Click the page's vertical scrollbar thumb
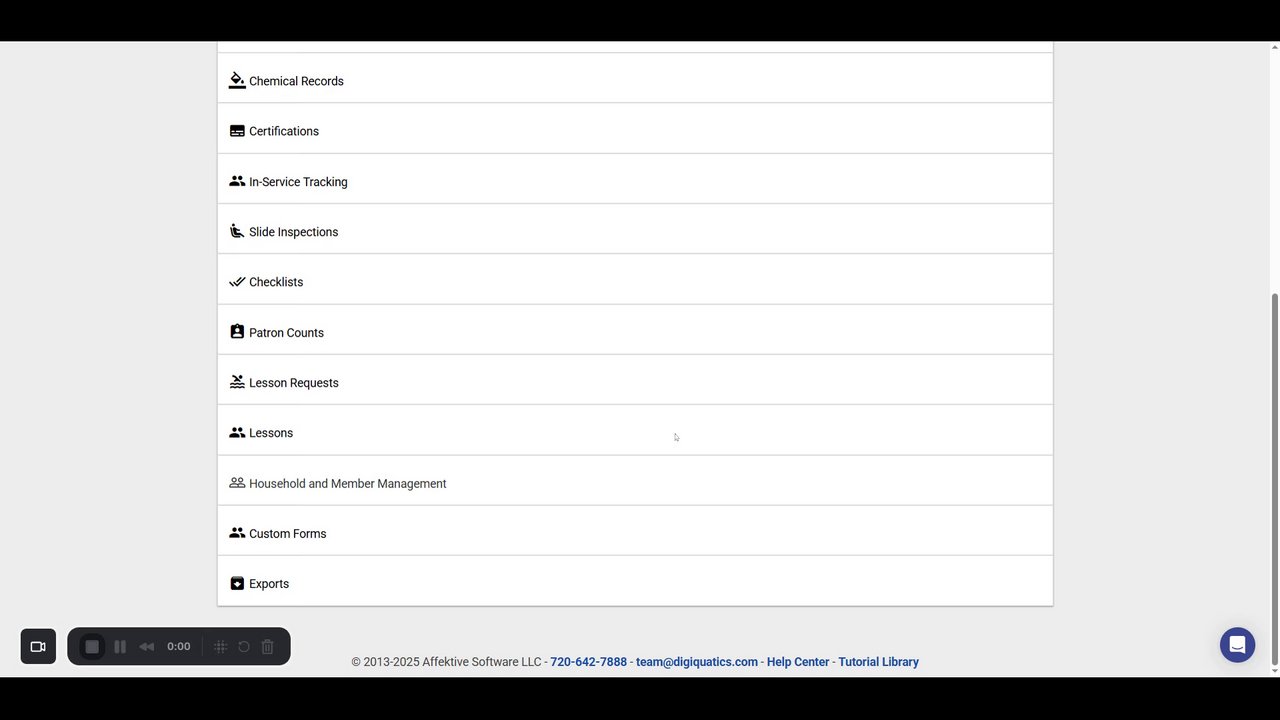Screen dimensions: 1280x720 pos(1274,480)
